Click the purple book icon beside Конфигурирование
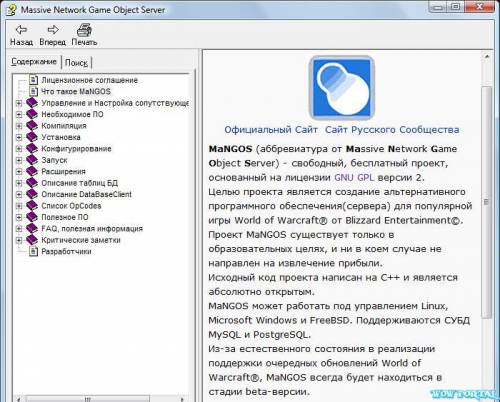 click(32, 149)
